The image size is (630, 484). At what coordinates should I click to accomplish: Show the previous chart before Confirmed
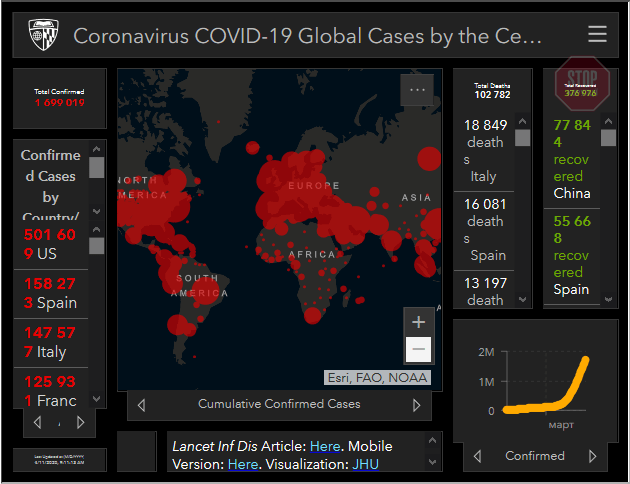(x=477, y=456)
